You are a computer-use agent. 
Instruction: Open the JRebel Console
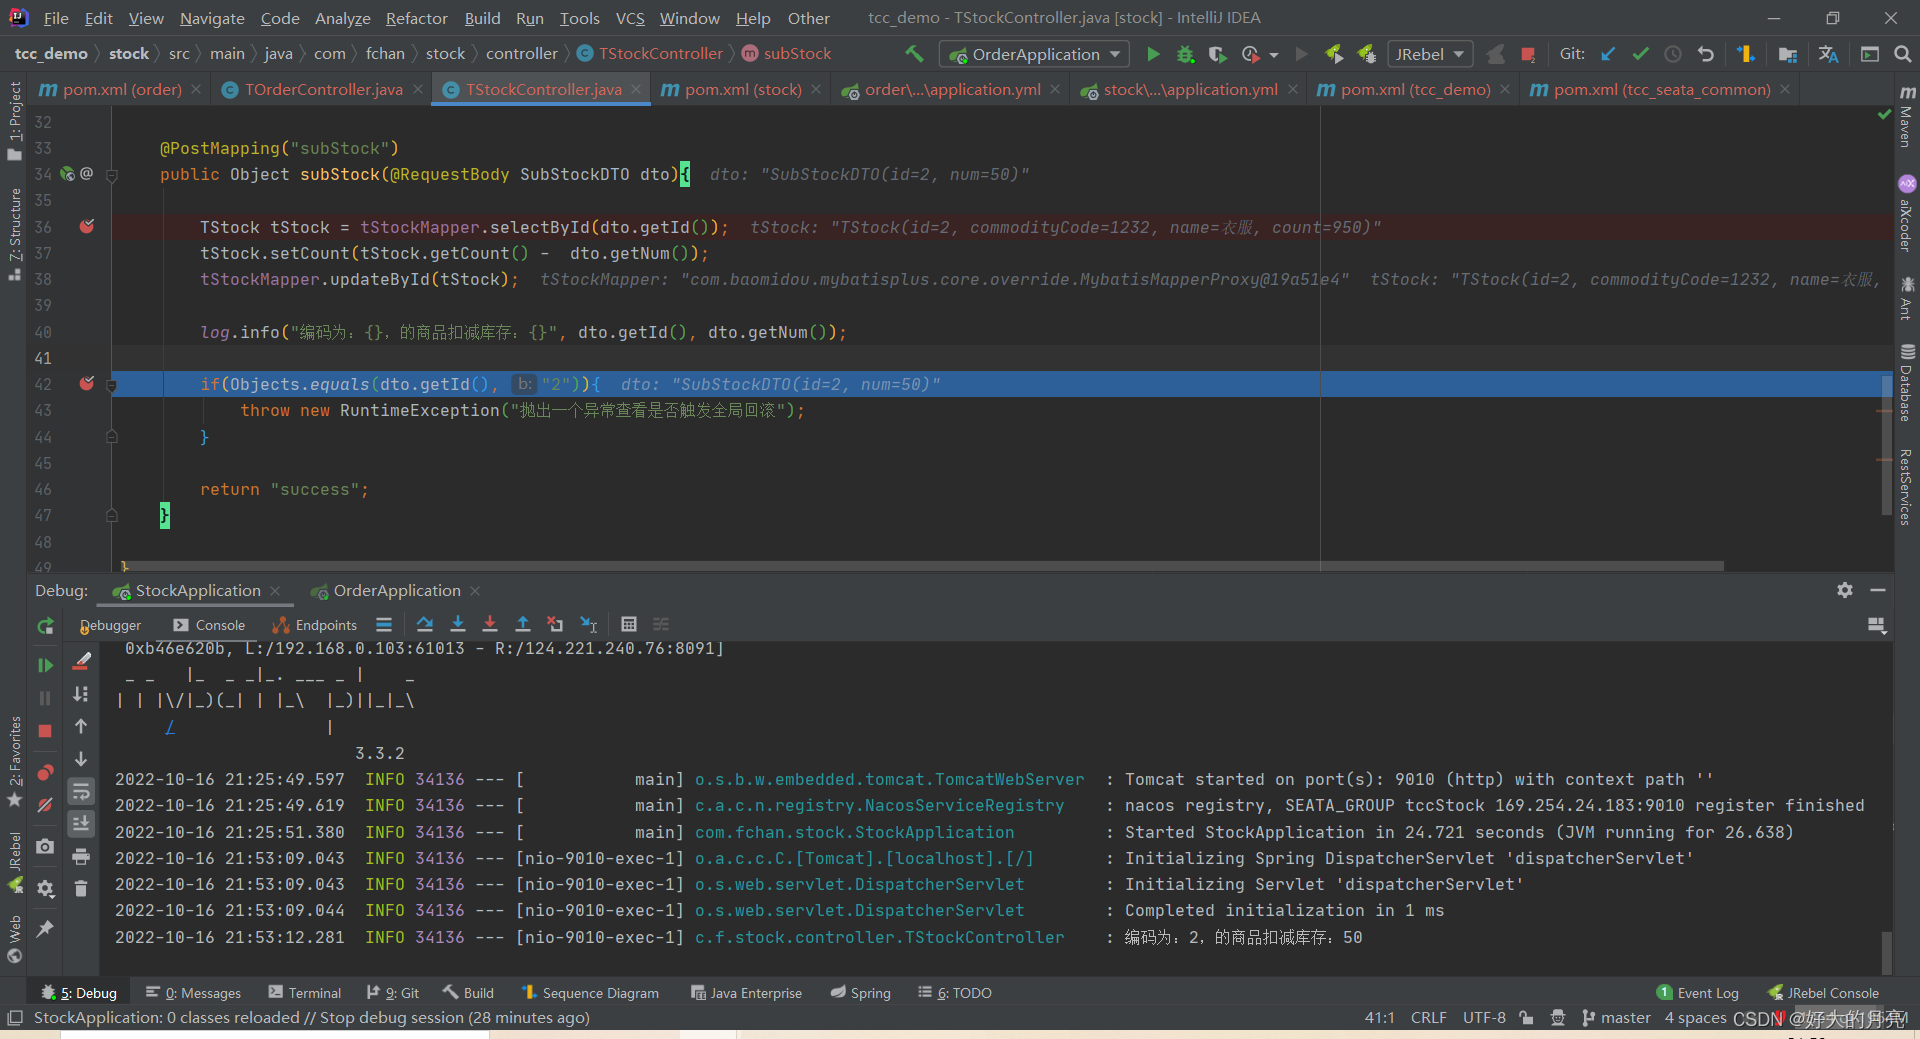point(1823,993)
